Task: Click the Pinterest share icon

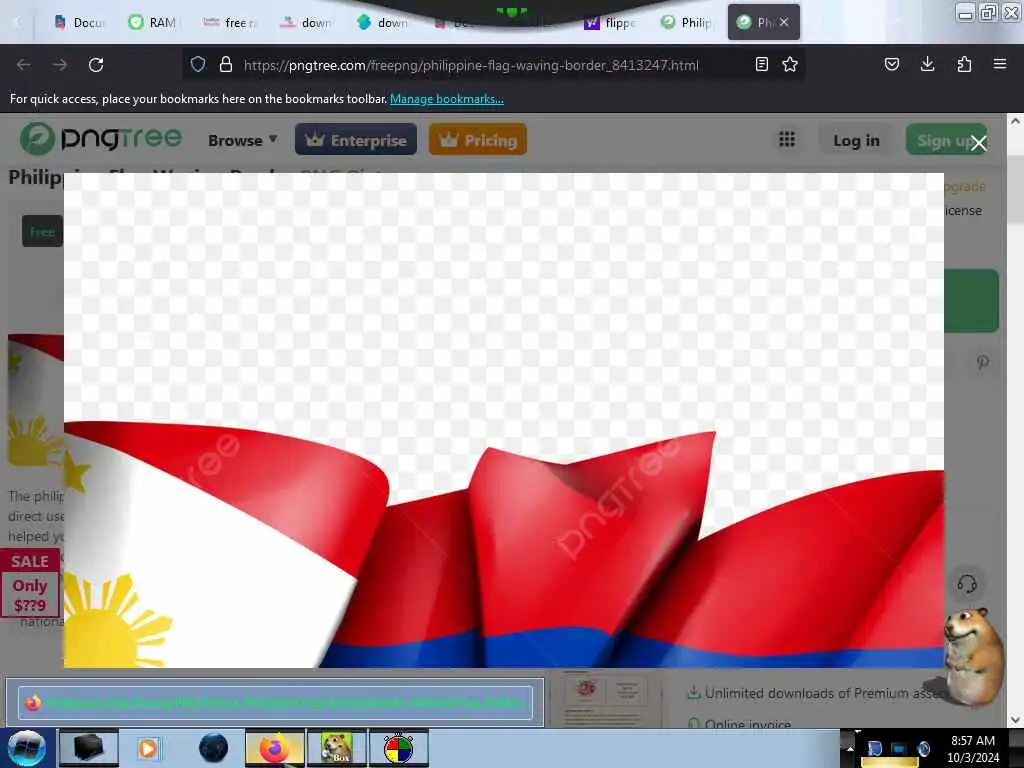Action: pyautogui.click(x=983, y=362)
